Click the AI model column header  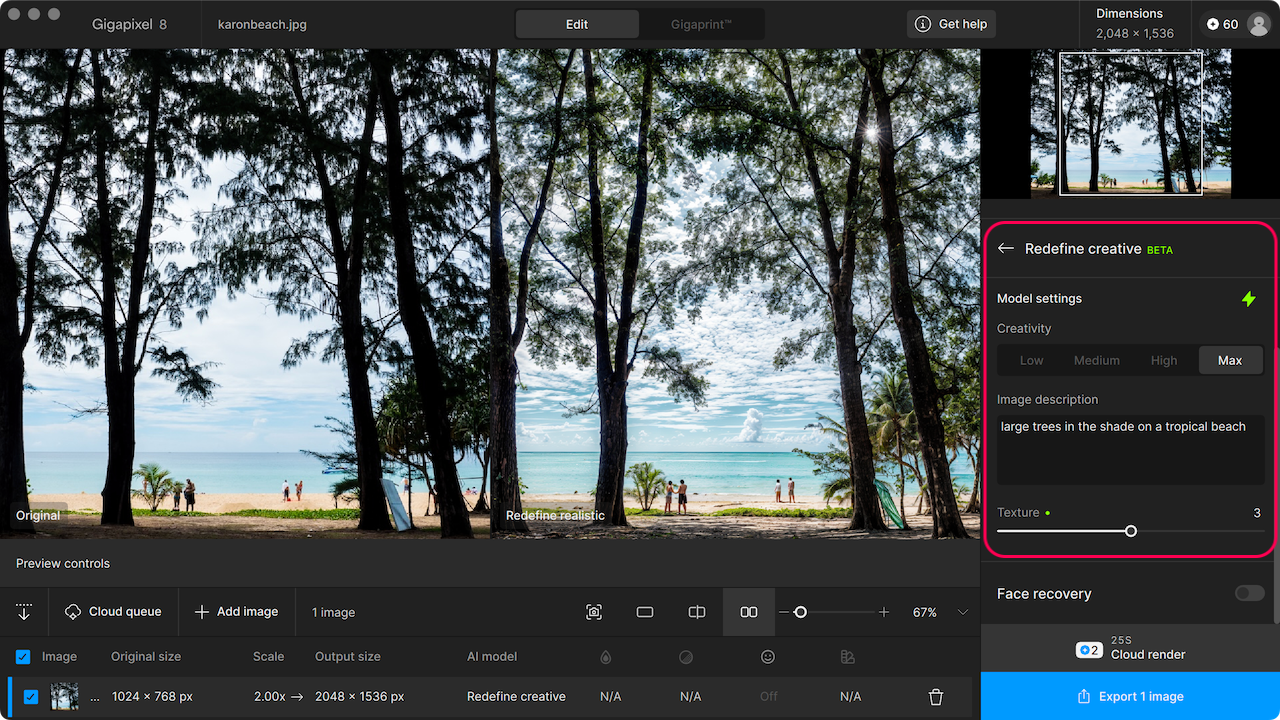point(492,657)
